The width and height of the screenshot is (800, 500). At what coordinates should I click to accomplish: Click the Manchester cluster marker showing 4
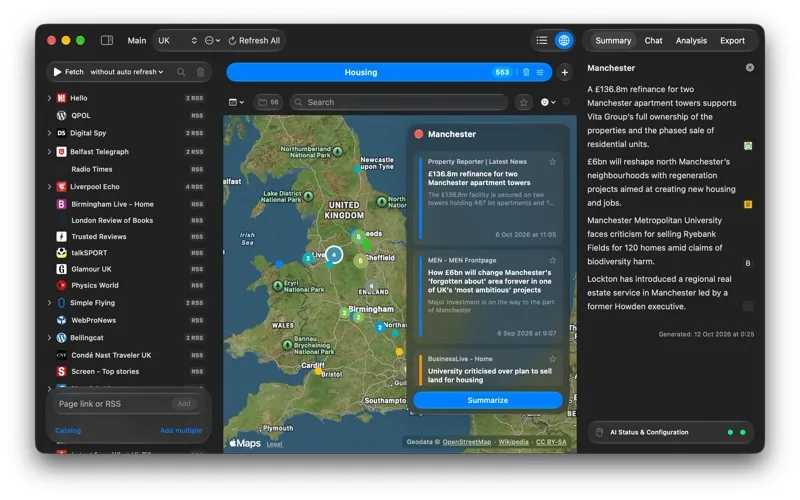(x=334, y=255)
